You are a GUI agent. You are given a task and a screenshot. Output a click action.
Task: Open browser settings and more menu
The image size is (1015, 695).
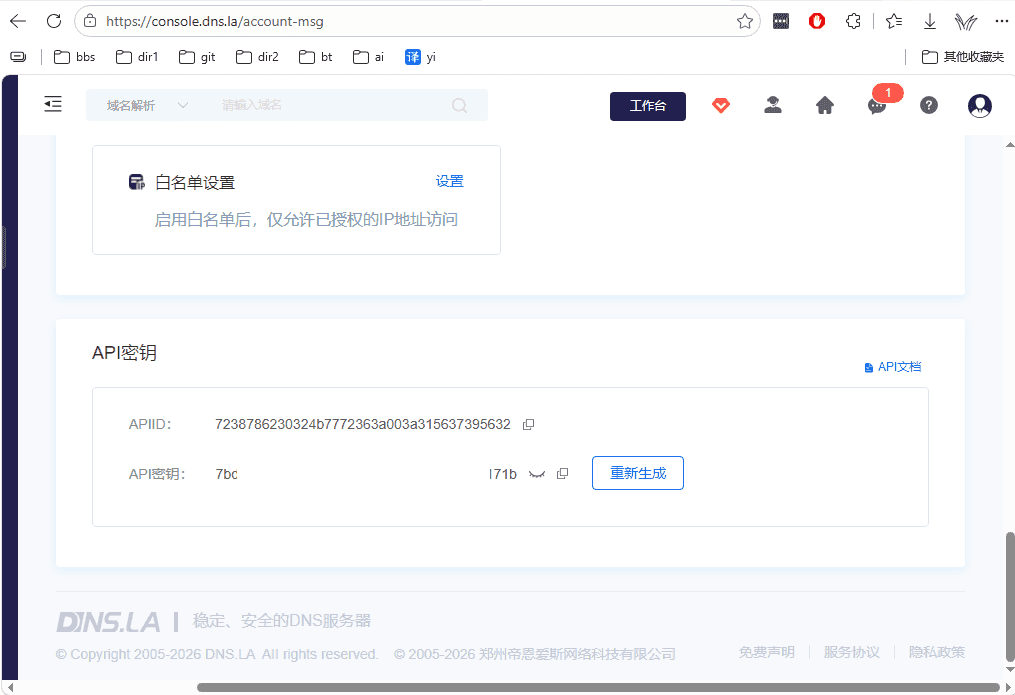coord(1001,21)
